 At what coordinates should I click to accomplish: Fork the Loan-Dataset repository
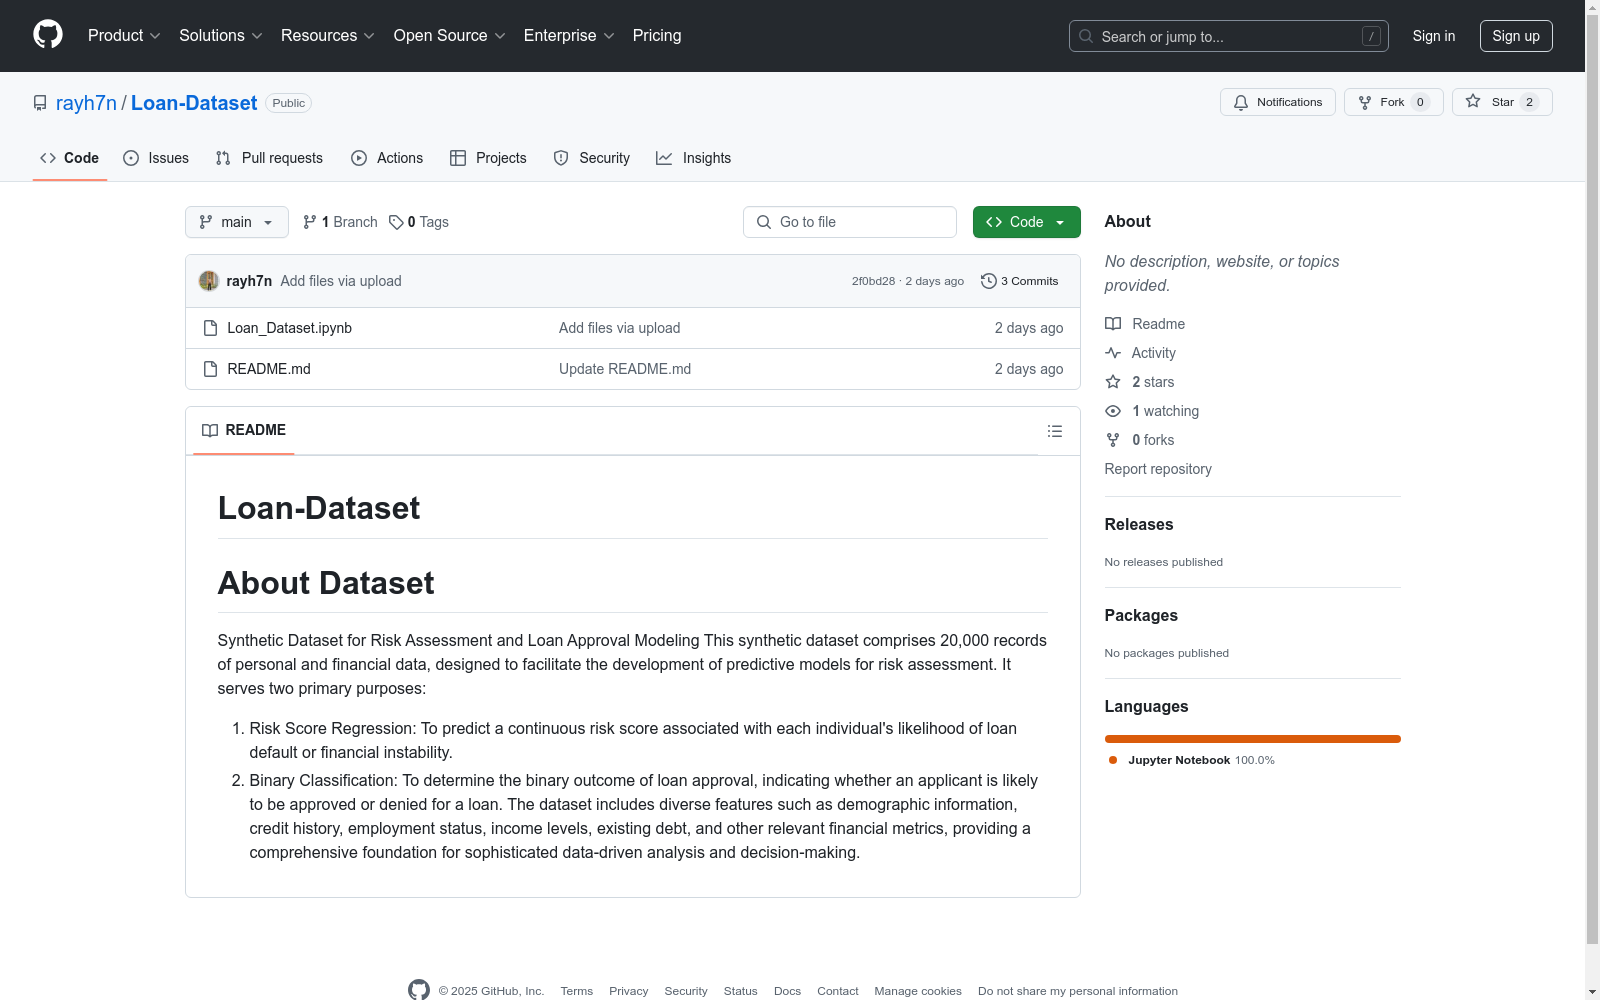click(1394, 102)
